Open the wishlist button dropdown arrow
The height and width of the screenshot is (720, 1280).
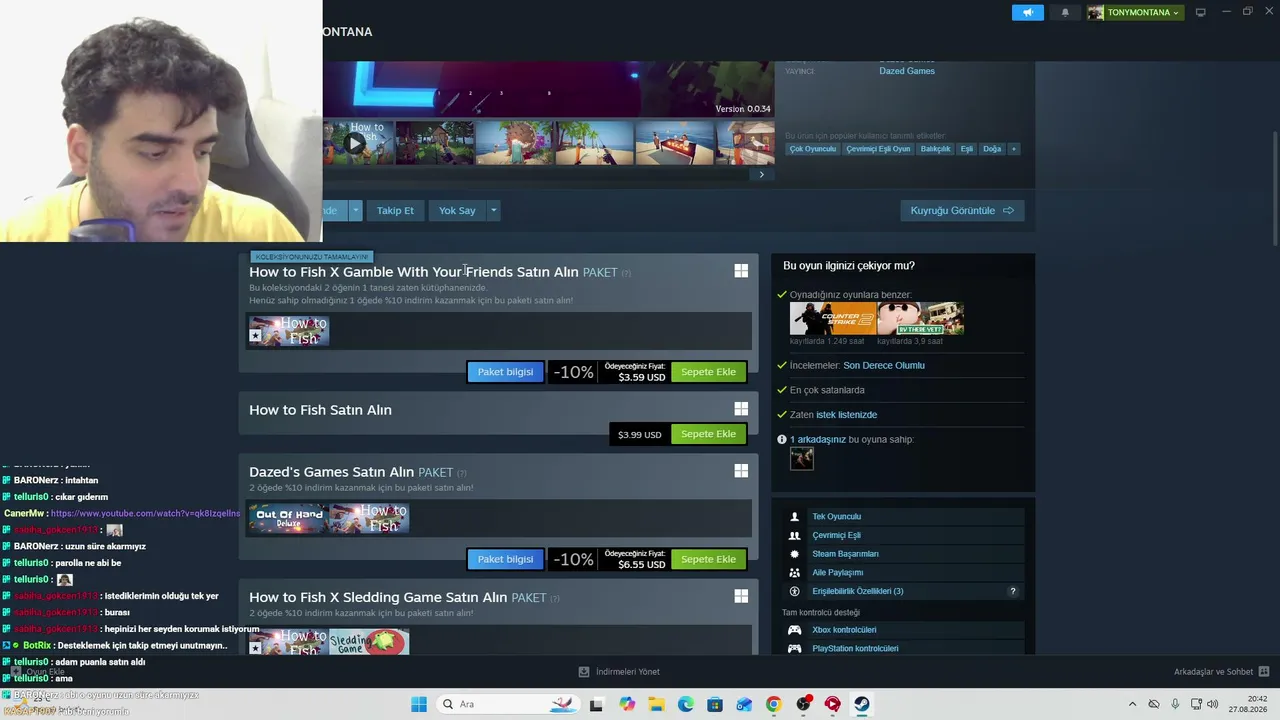[355, 210]
